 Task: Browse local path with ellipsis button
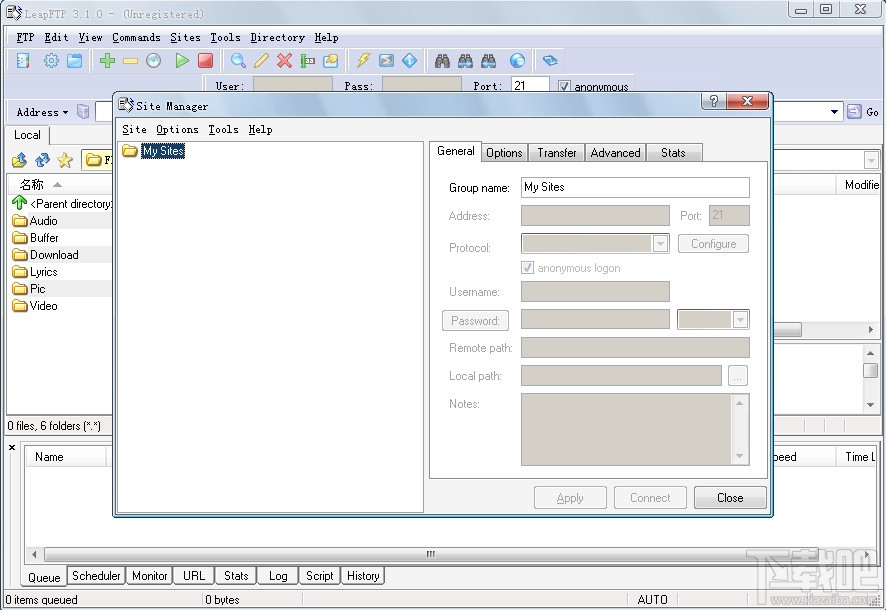737,376
